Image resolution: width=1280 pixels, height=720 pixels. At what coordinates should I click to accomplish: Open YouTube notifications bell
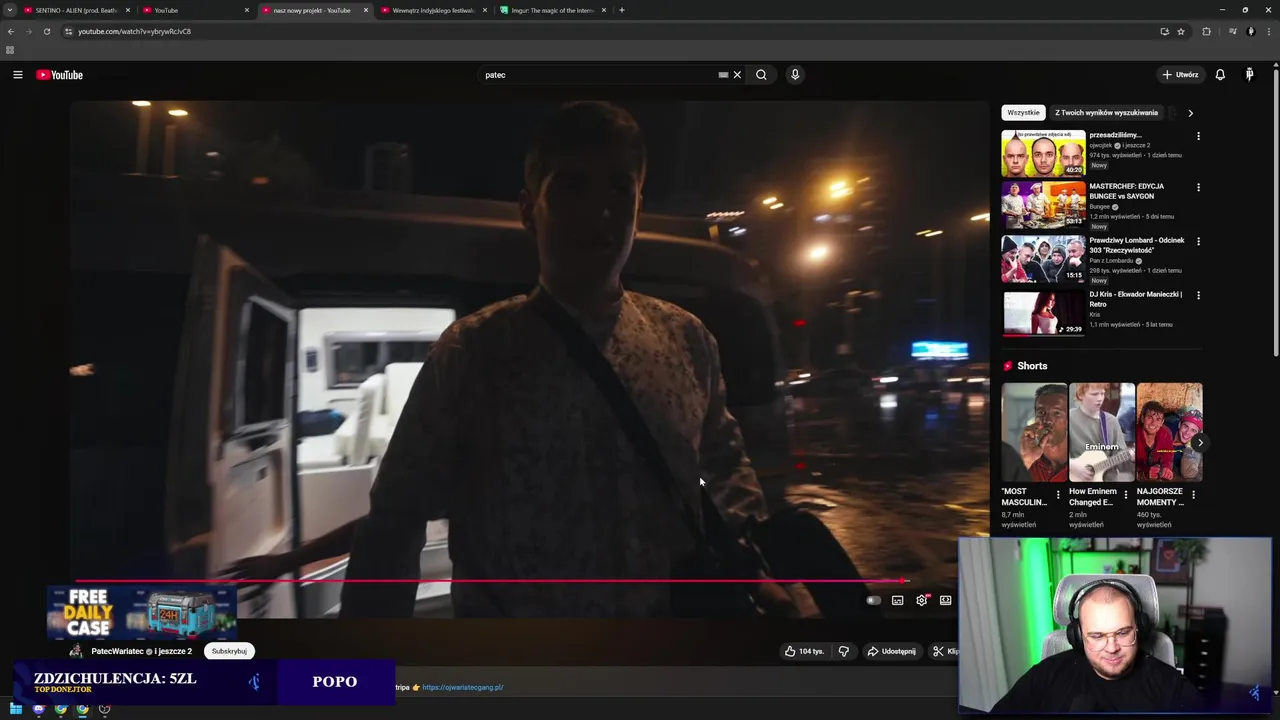tap(1220, 75)
